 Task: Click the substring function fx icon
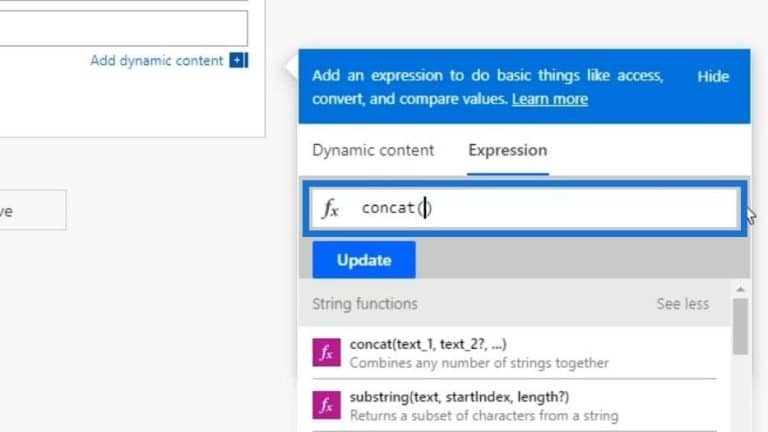tap(326, 405)
